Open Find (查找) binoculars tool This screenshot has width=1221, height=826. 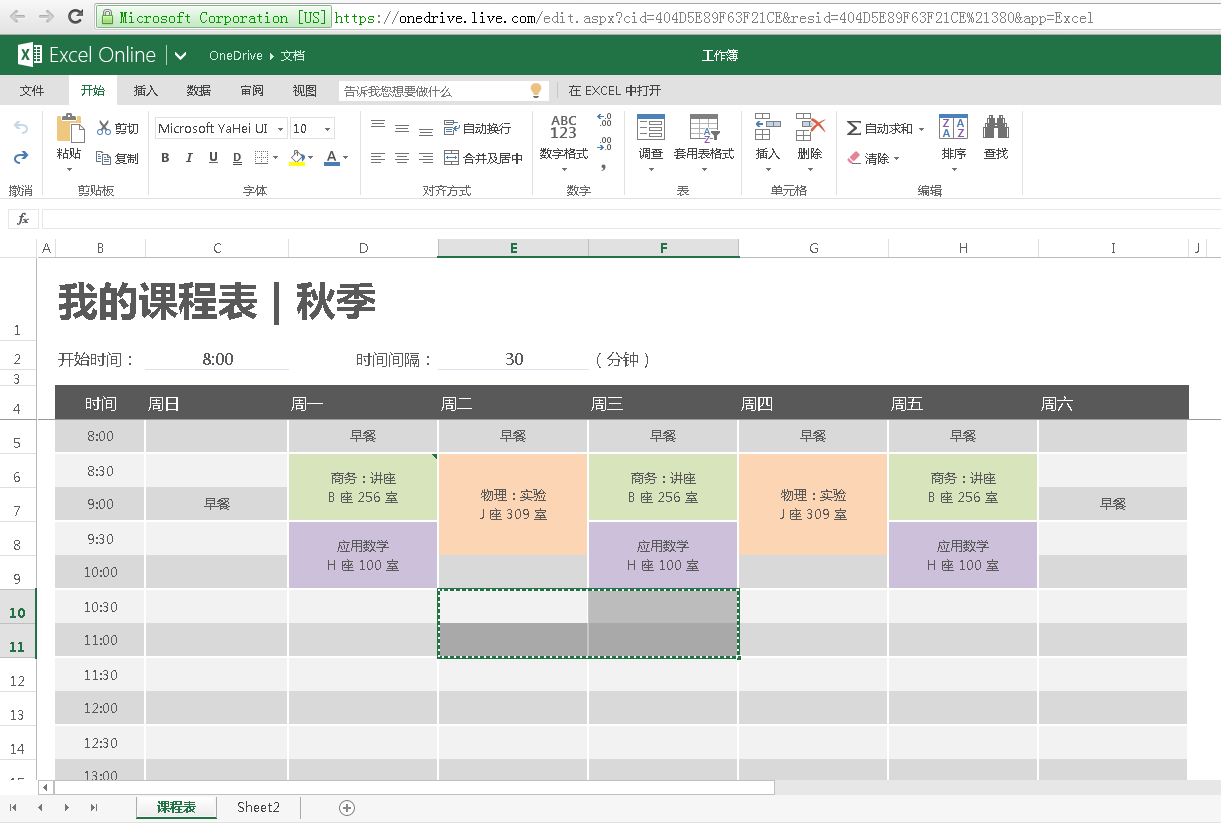[995, 128]
